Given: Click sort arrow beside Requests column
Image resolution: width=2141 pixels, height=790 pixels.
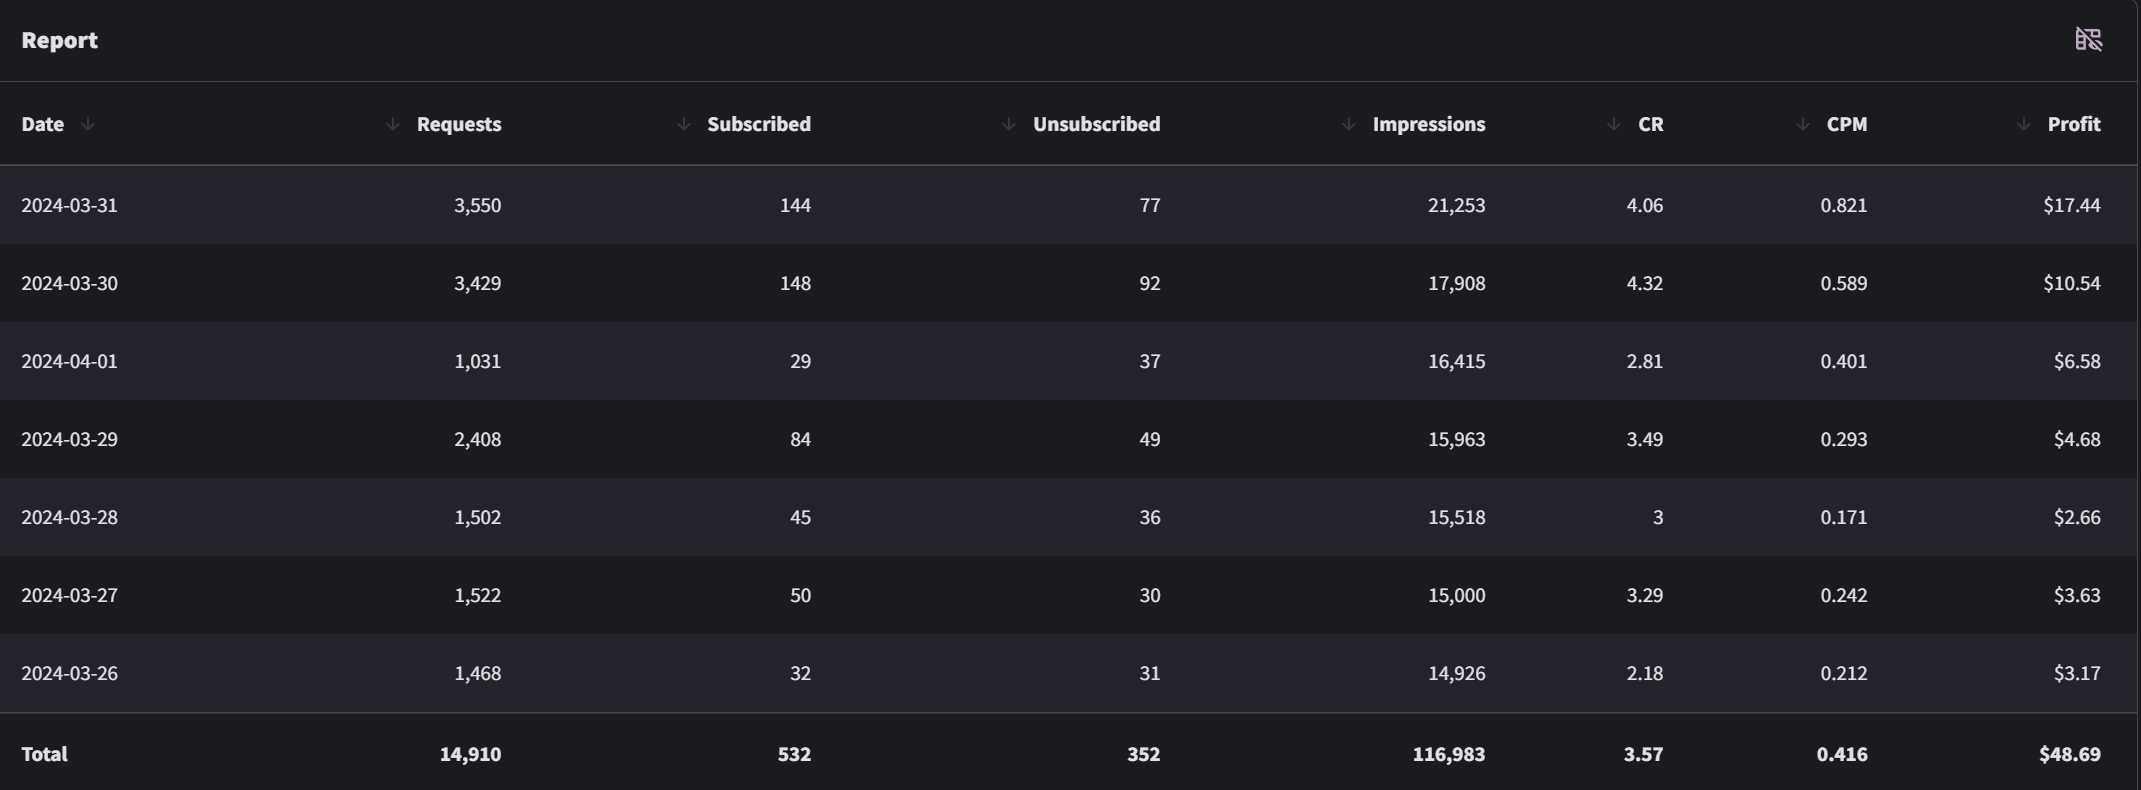Looking at the screenshot, I should 393,124.
